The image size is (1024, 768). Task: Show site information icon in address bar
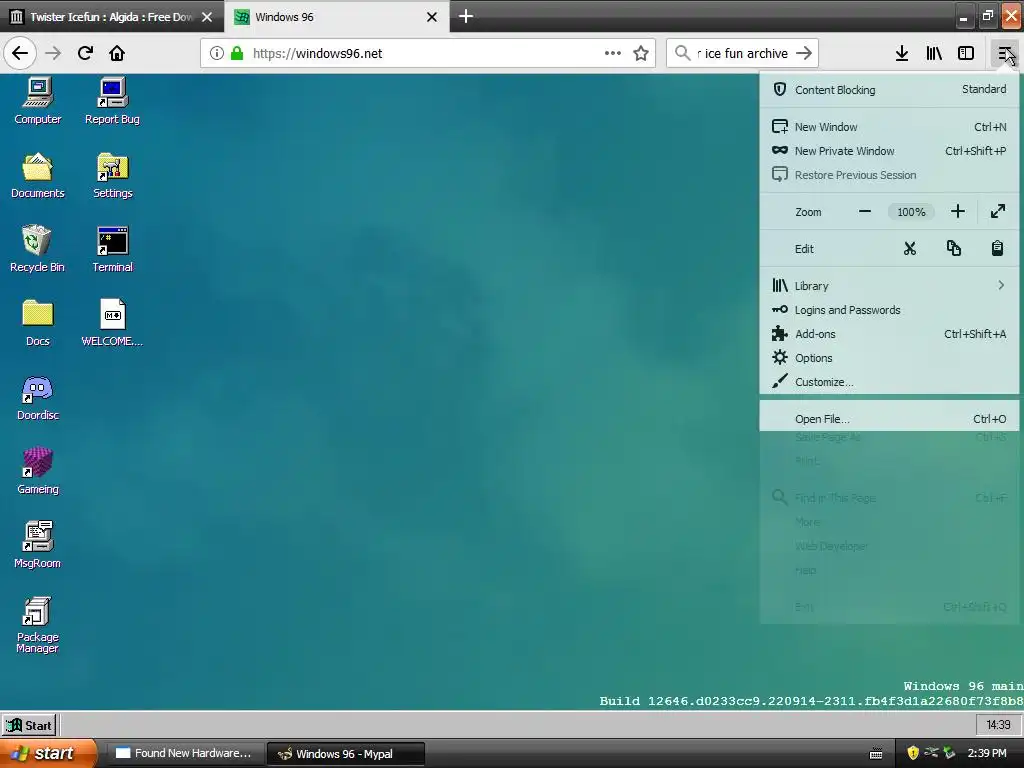216,53
